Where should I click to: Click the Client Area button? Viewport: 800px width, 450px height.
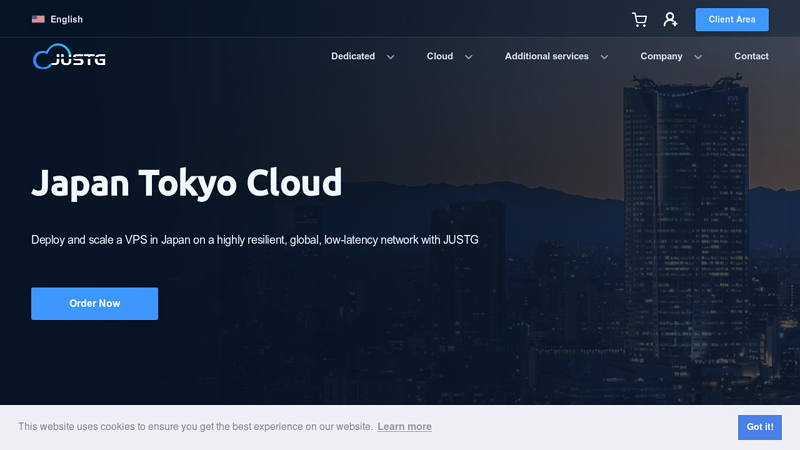point(732,19)
